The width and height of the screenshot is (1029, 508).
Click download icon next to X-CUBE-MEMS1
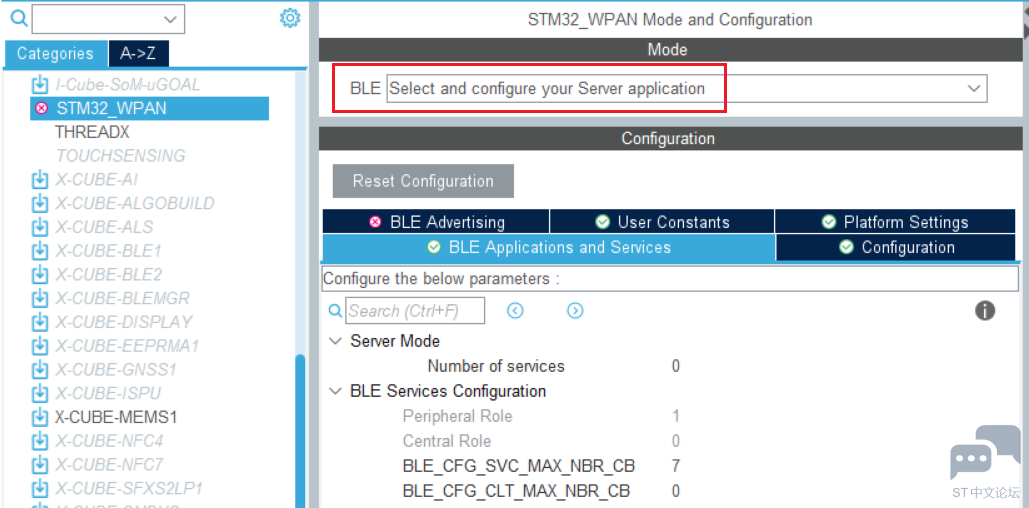(x=41, y=417)
